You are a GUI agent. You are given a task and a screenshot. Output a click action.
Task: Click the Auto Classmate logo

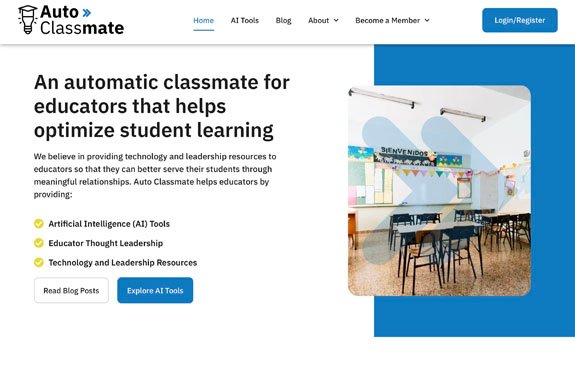pos(71,20)
